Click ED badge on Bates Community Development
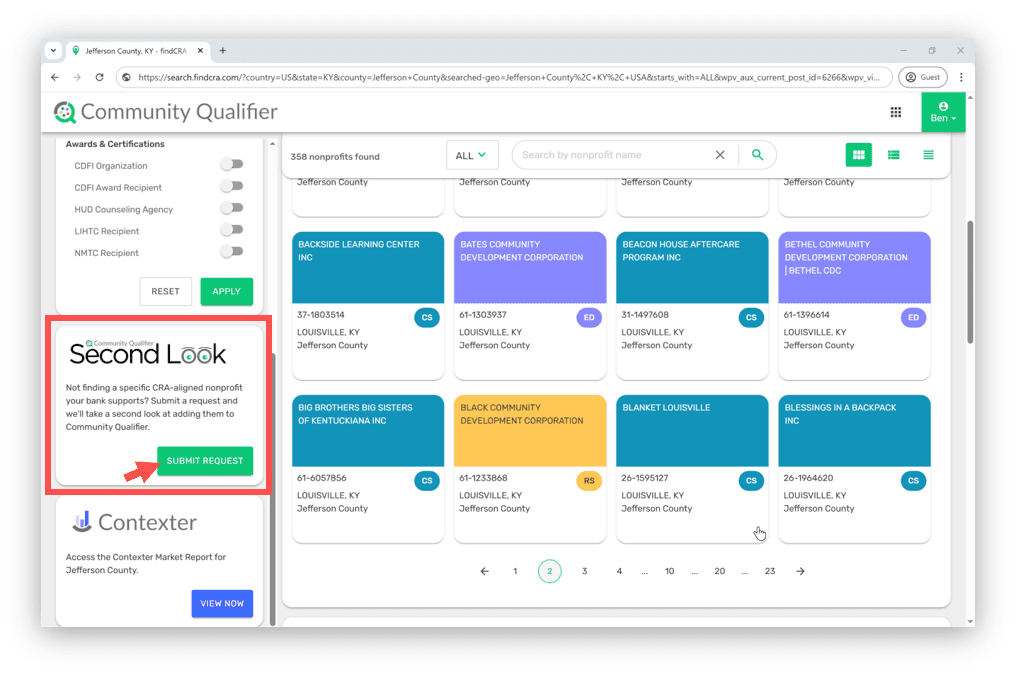The image size is (1020, 673). pyautogui.click(x=589, y=318)
